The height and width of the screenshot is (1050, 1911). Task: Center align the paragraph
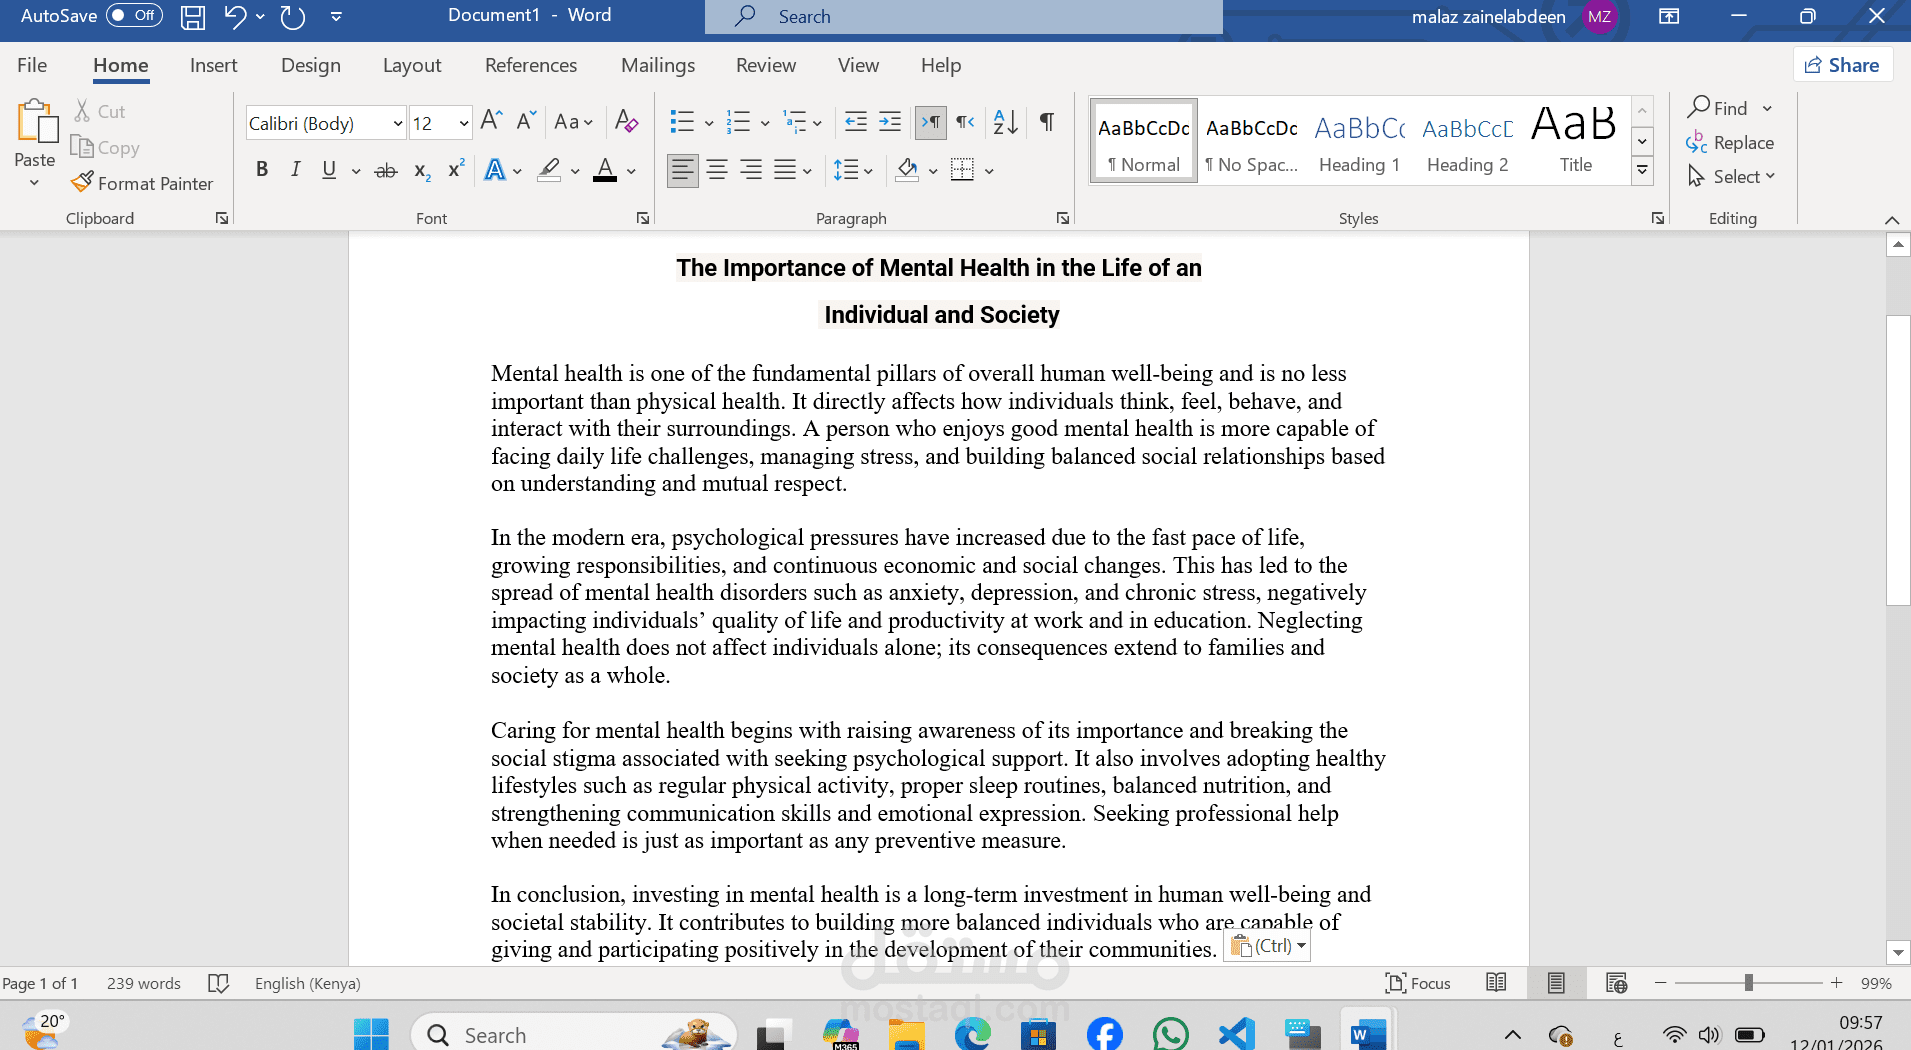[717, 171]
